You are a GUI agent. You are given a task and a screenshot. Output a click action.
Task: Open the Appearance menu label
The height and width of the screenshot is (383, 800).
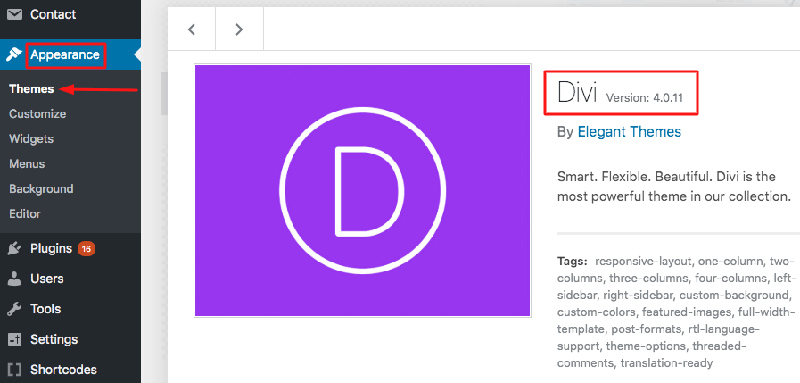(65, 55)
